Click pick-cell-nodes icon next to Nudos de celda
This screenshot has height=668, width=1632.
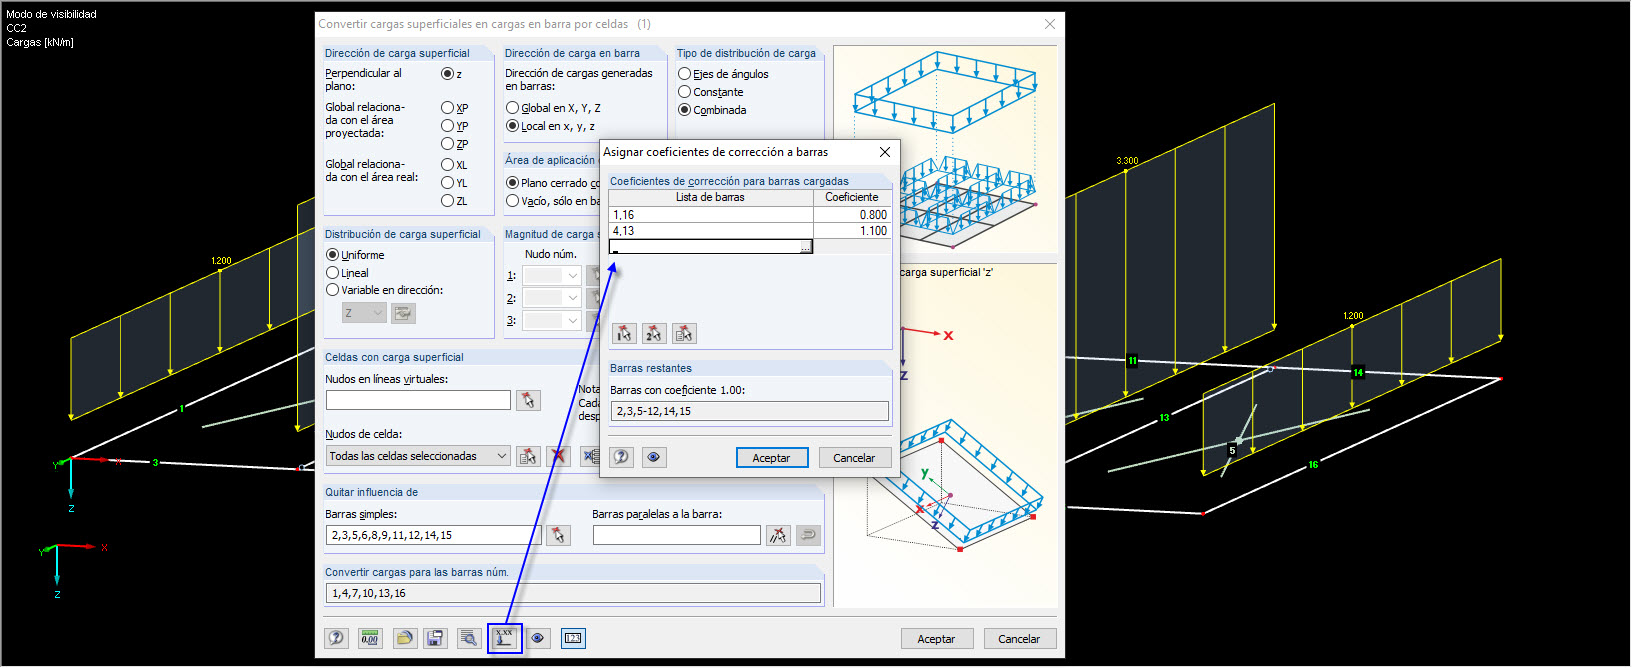coord(528,456)
